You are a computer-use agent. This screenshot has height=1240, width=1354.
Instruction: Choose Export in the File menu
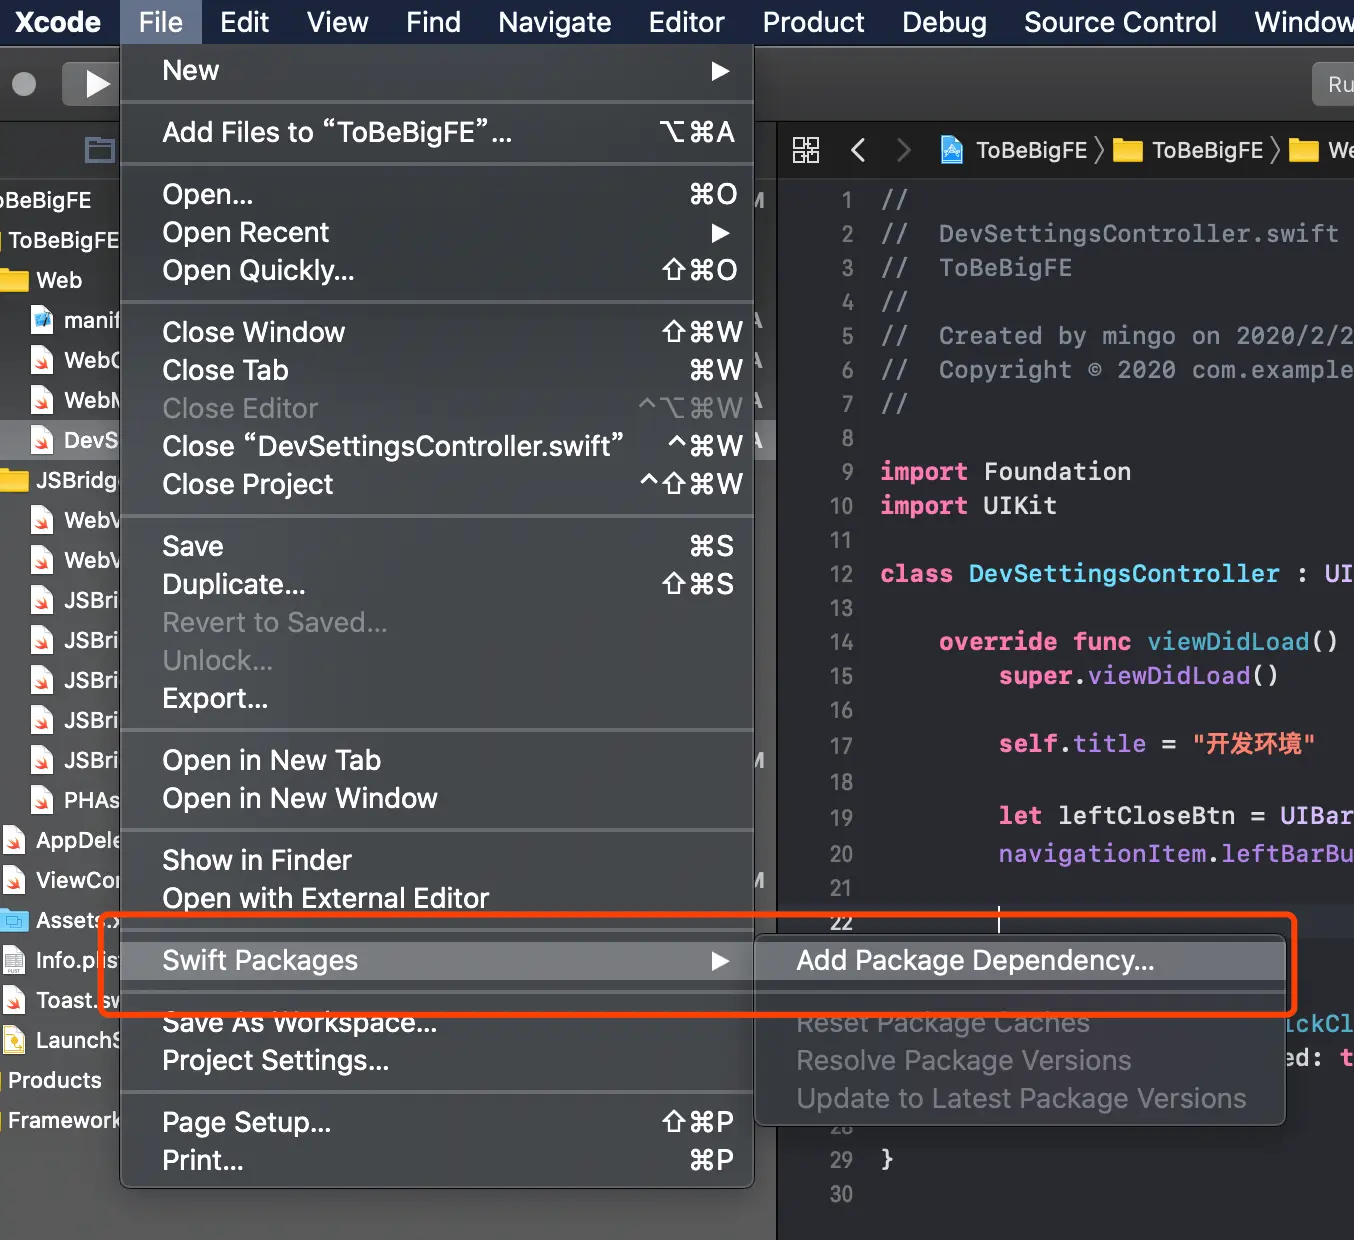click(437, 699)
